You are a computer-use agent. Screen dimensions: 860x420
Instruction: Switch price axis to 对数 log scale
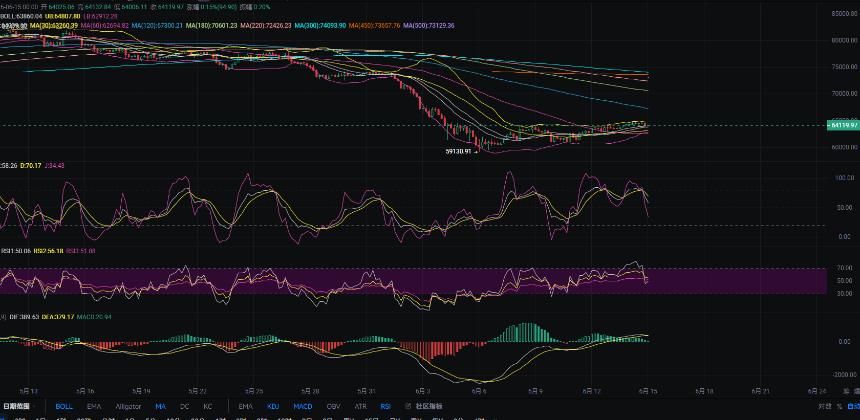click(x=824, y=406)
